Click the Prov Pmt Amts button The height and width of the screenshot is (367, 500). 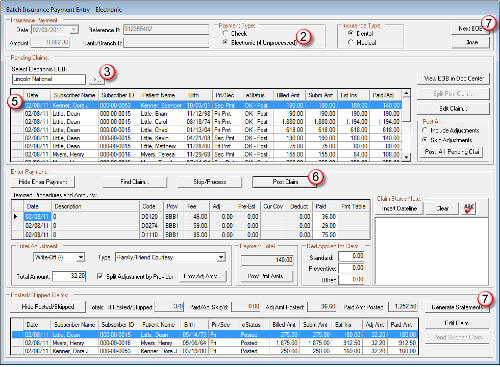266,276
